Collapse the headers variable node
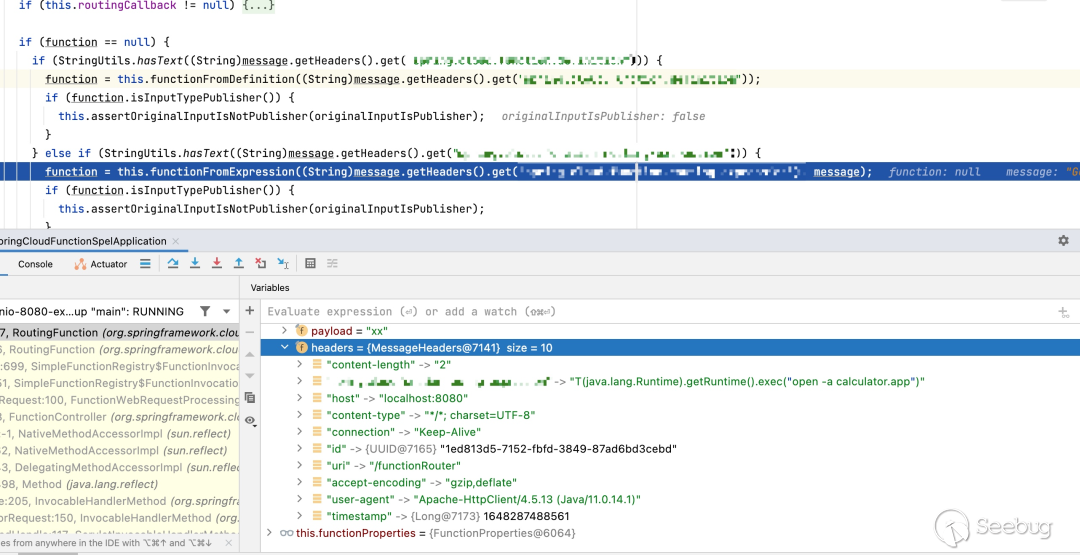1080x555 pixels. click(285, 348)
